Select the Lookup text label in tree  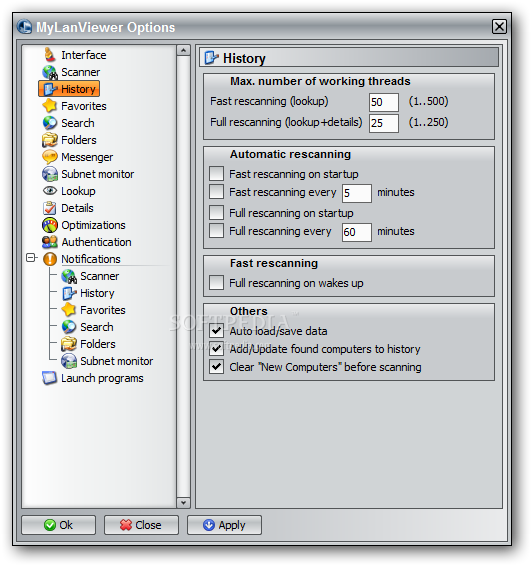78,191
